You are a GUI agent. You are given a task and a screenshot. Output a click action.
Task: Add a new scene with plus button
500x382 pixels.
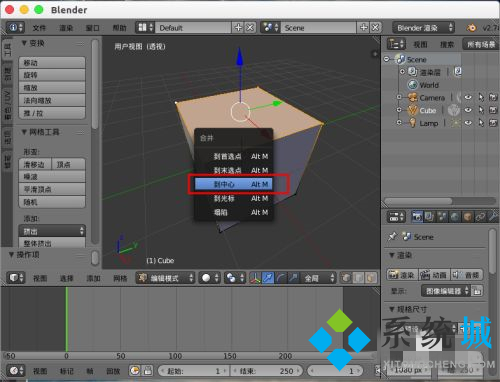364,27
